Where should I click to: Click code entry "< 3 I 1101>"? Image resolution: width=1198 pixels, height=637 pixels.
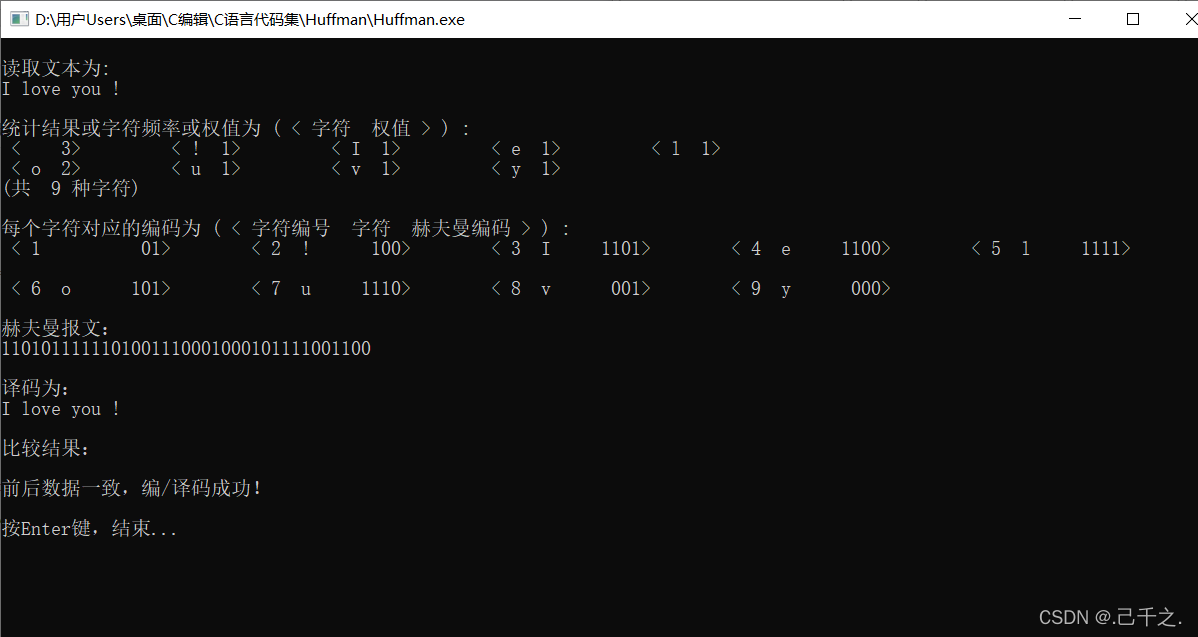571,248
